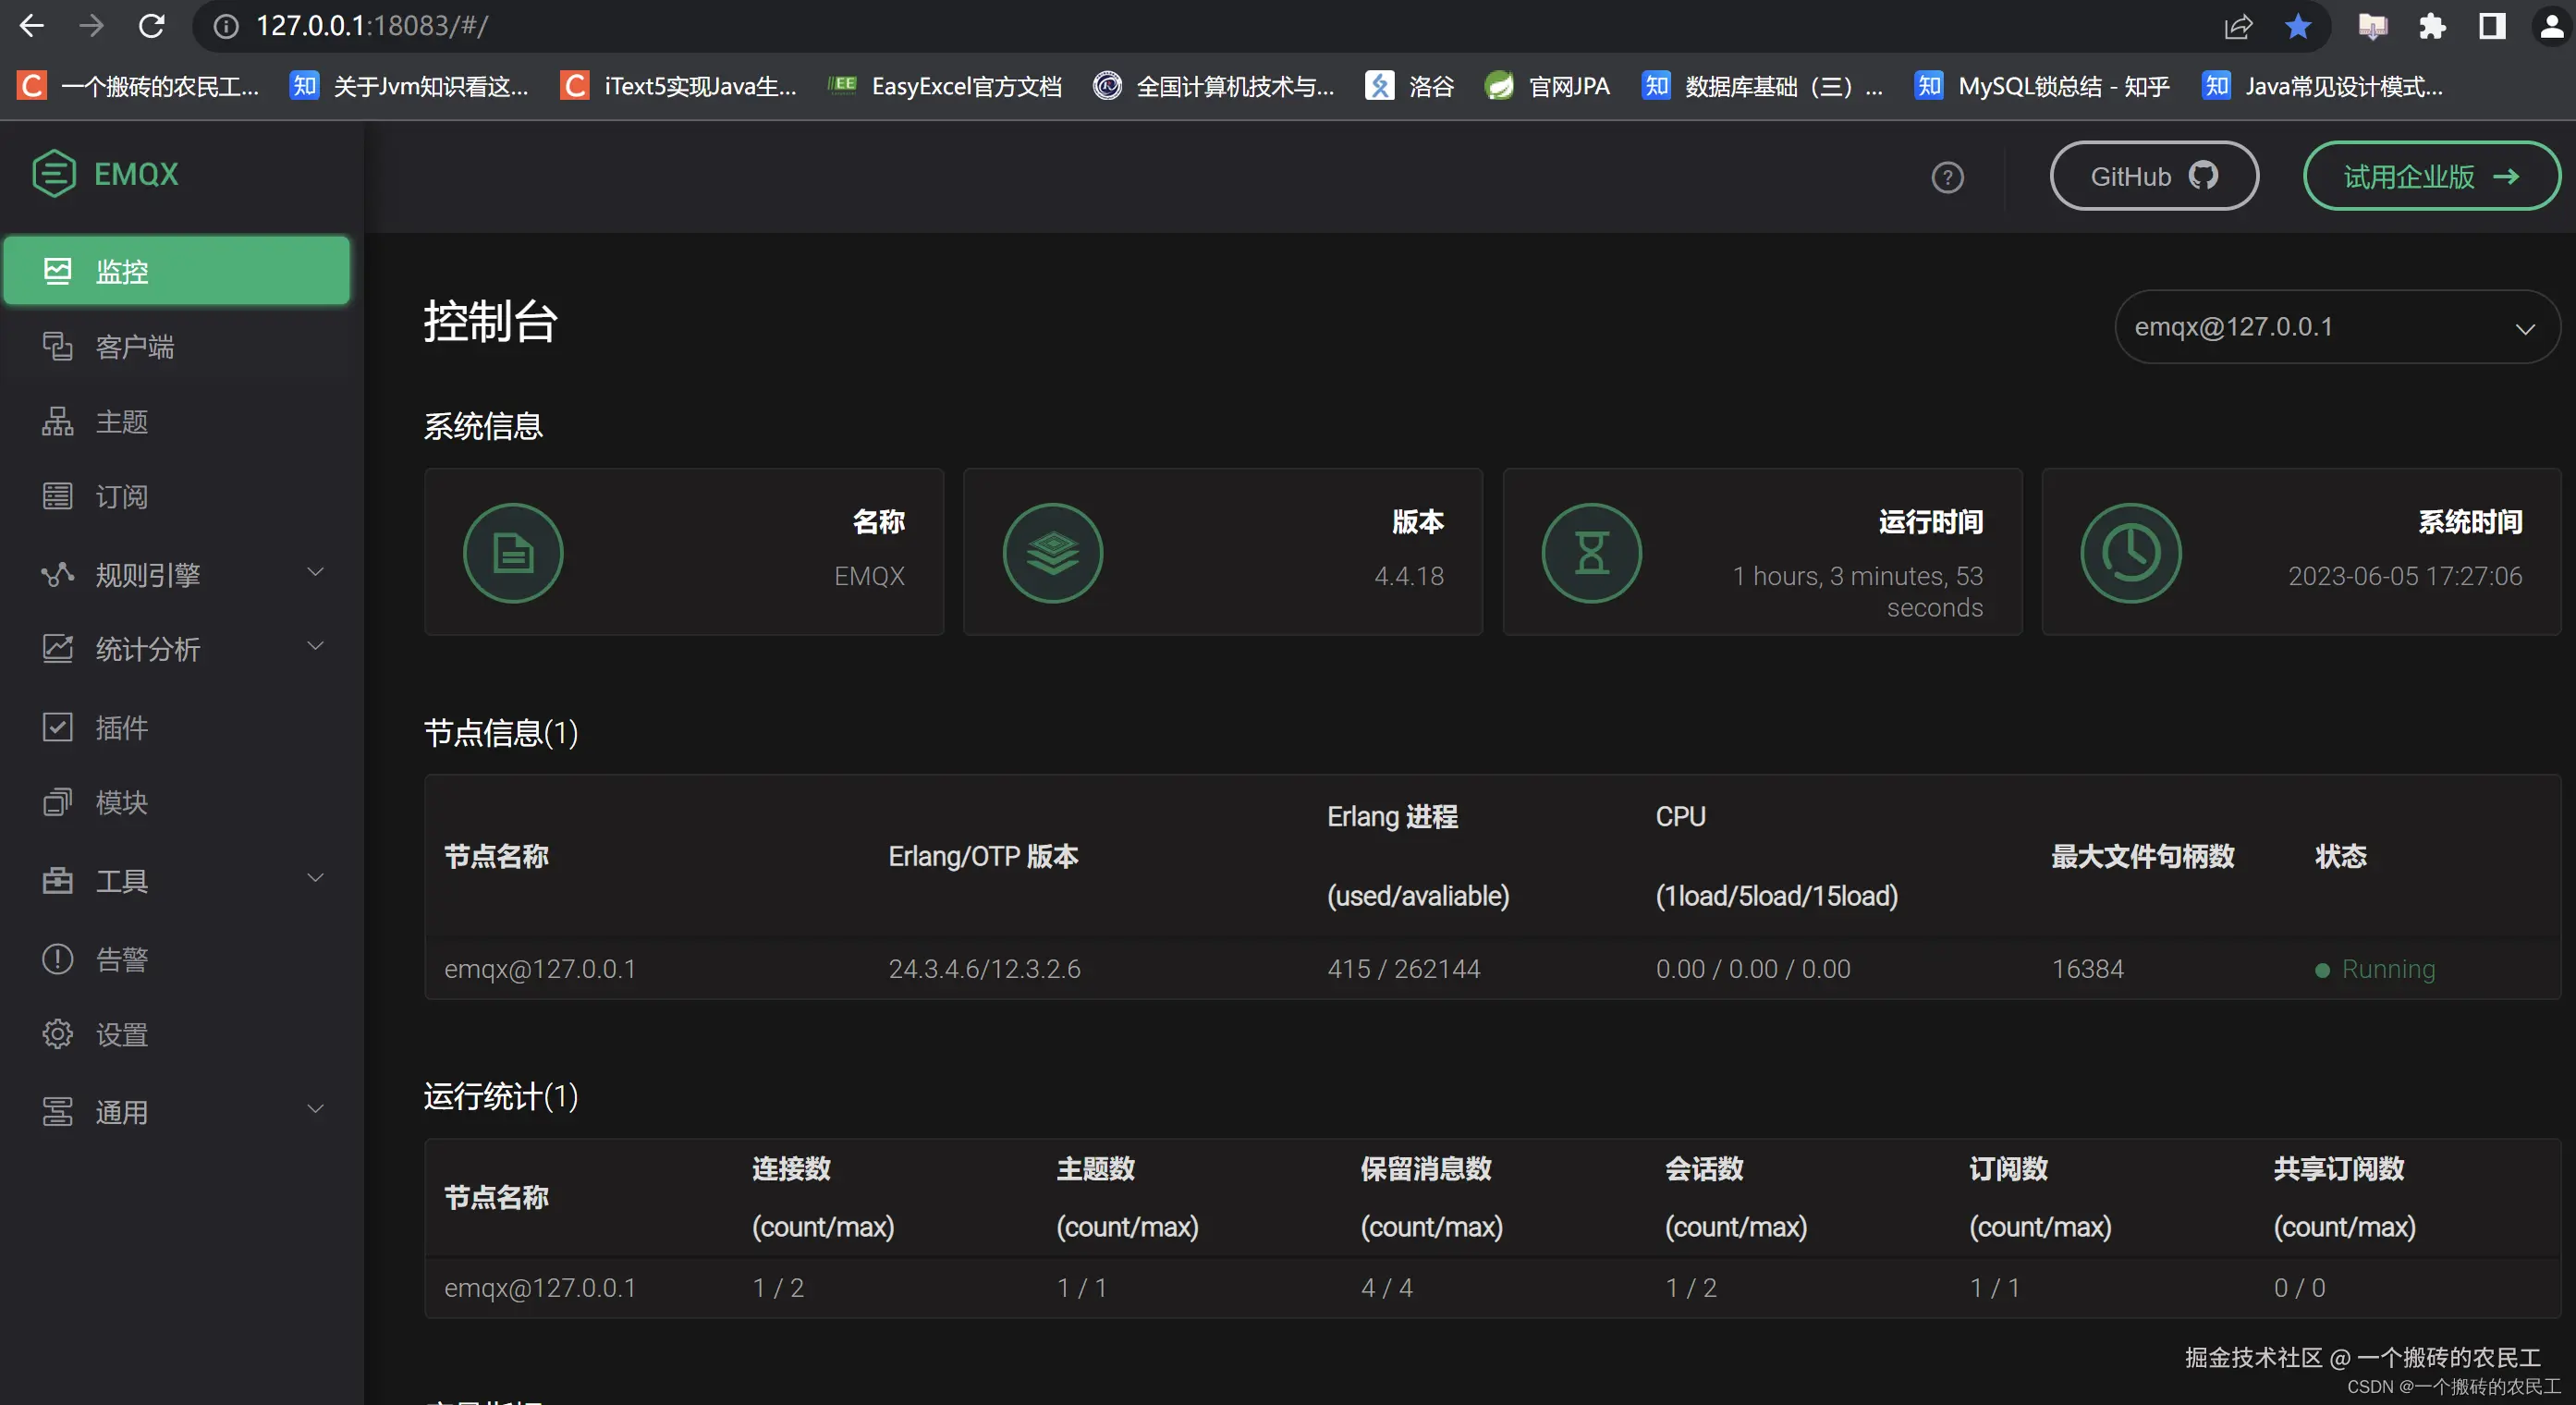Image resolution: width=2576 pixels, height=1405 pixels.
Task: Open the MySQL锁总结 - 知乎 bookmark
Action: coord(2041,87)
